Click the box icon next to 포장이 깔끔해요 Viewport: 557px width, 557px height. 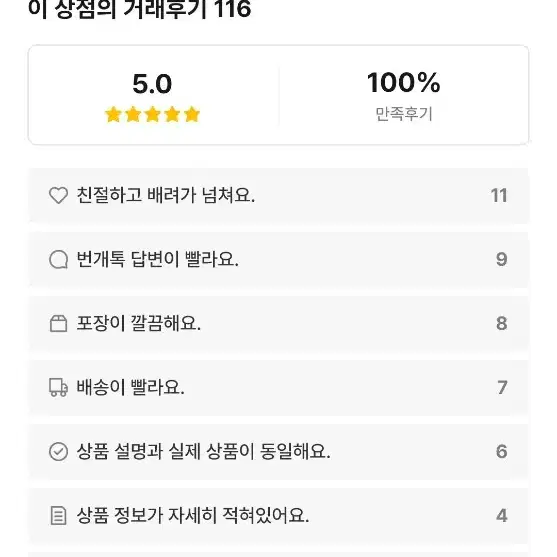(58, 323)
